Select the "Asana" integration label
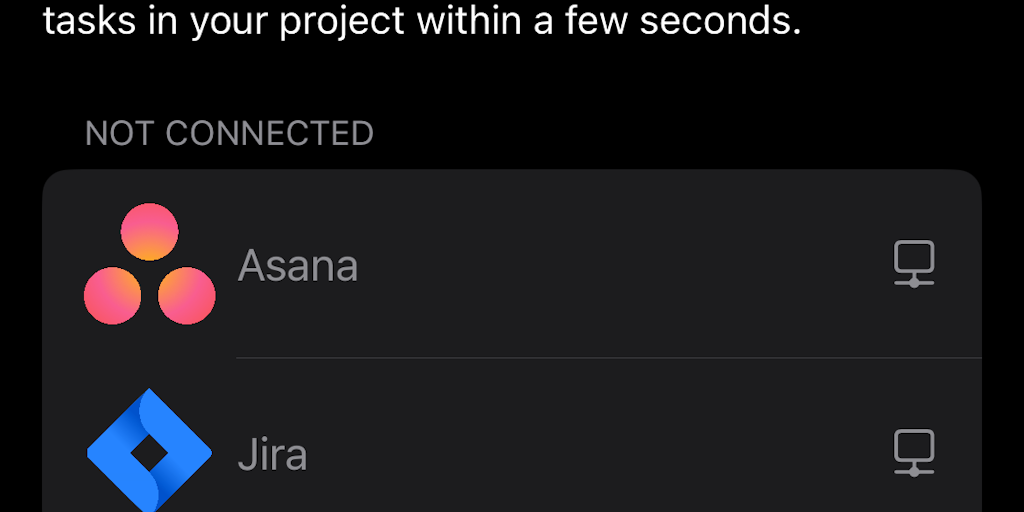The width and height of the screenshot is (1024, 512). 298,266
